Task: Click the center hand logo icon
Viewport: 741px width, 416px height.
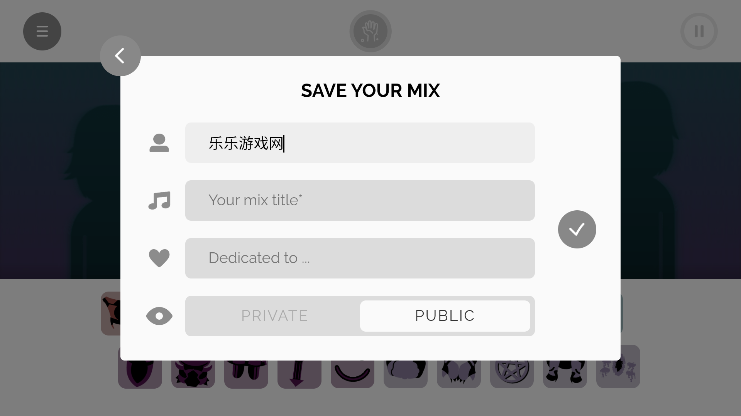Action: point(370,31)
